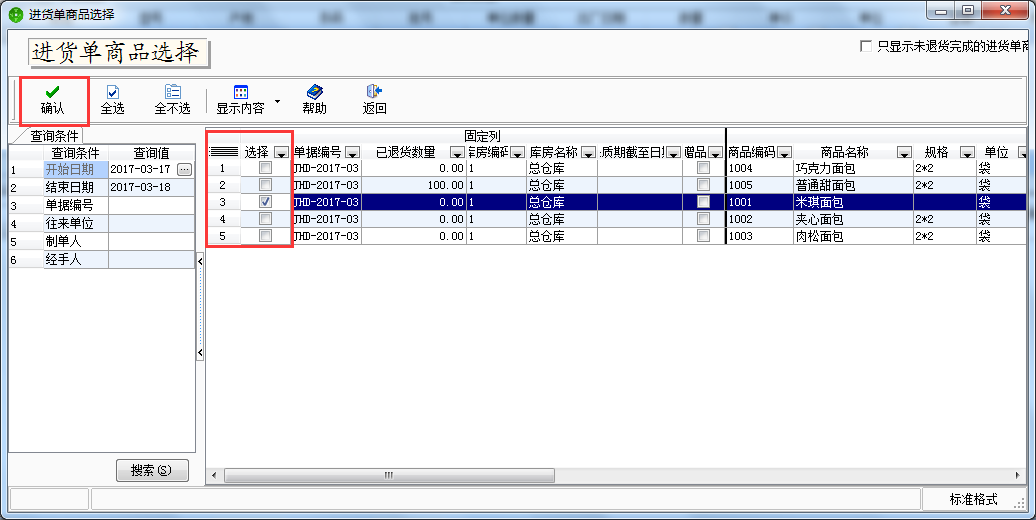Open the 帮助 help book icon
Viewport: 1036px width, 520px height.
point(314,92)
